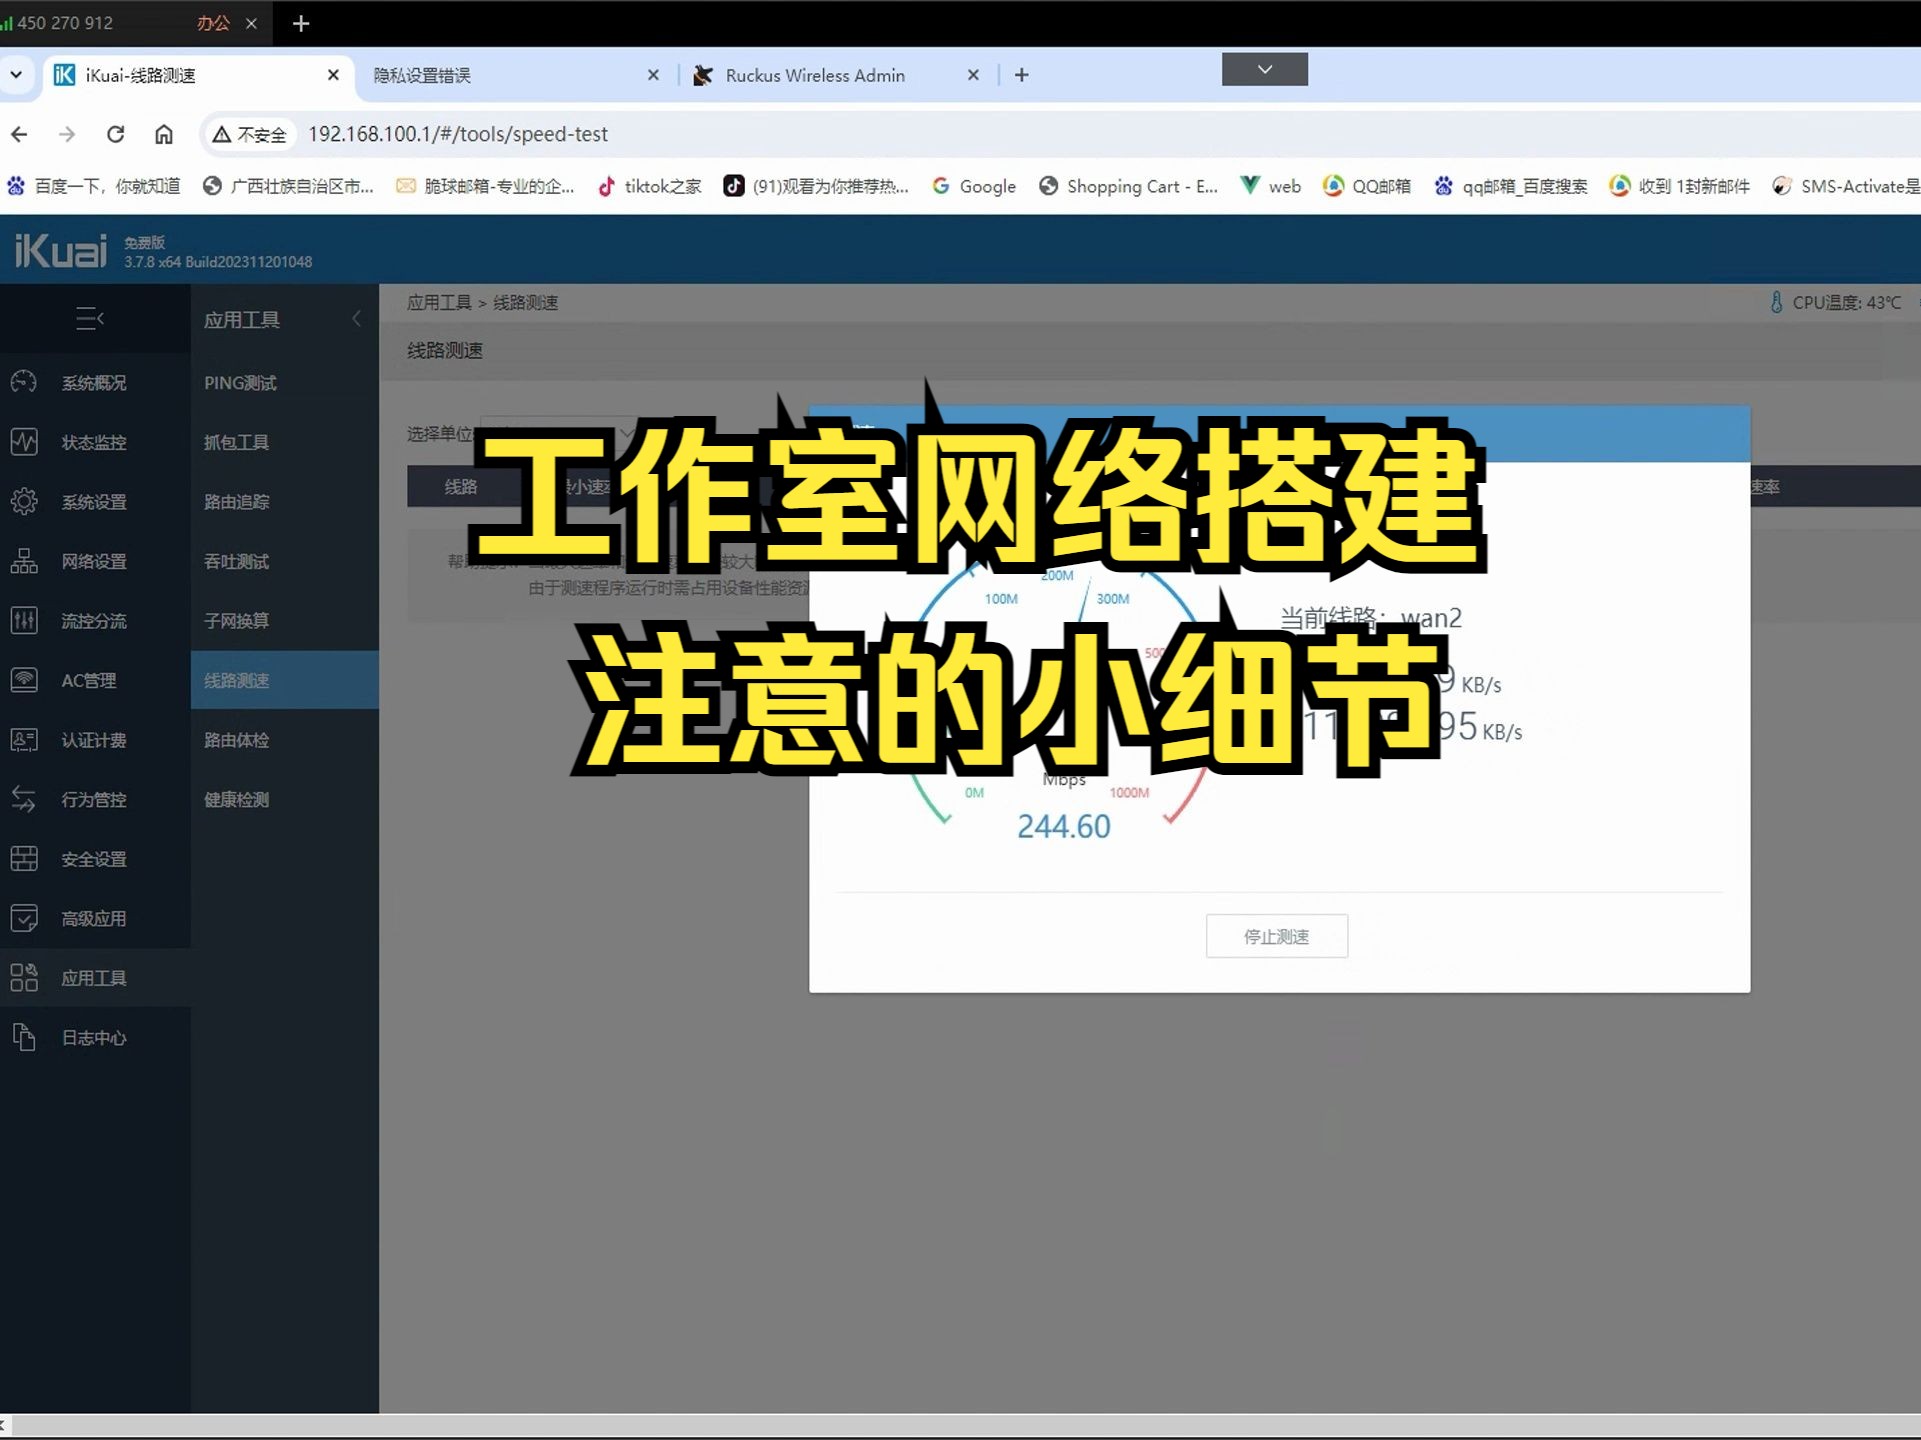
Task: Select 路由体检 submenu item
Action: click(x=285, y=740)
